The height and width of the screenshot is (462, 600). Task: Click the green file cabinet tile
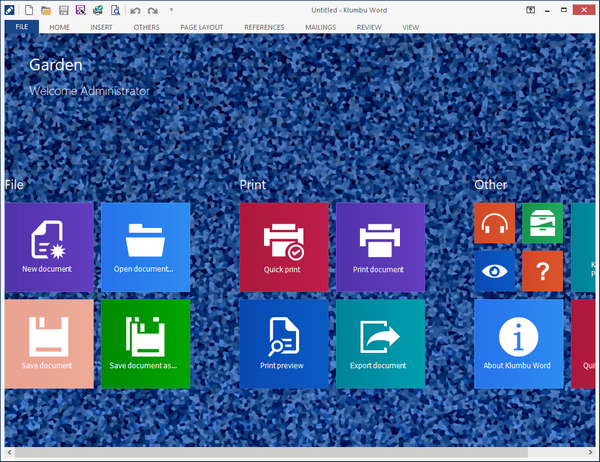pyautogui.click(x=542, y=223)
